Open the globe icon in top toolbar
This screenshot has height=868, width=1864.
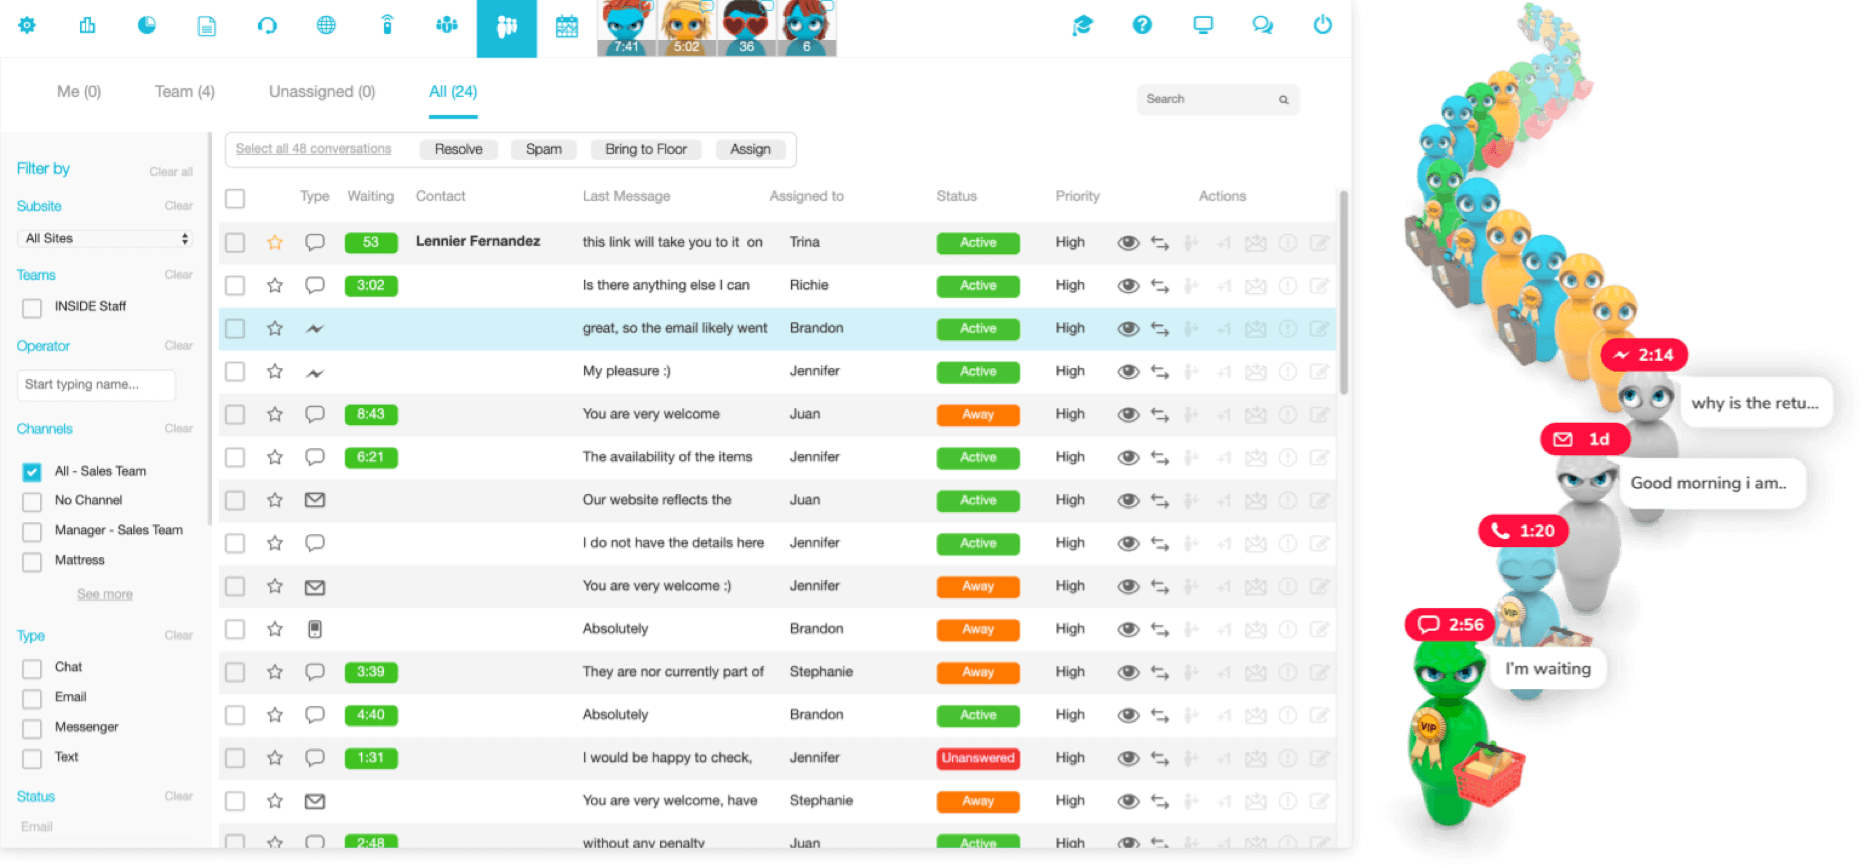tap(326, 25)
